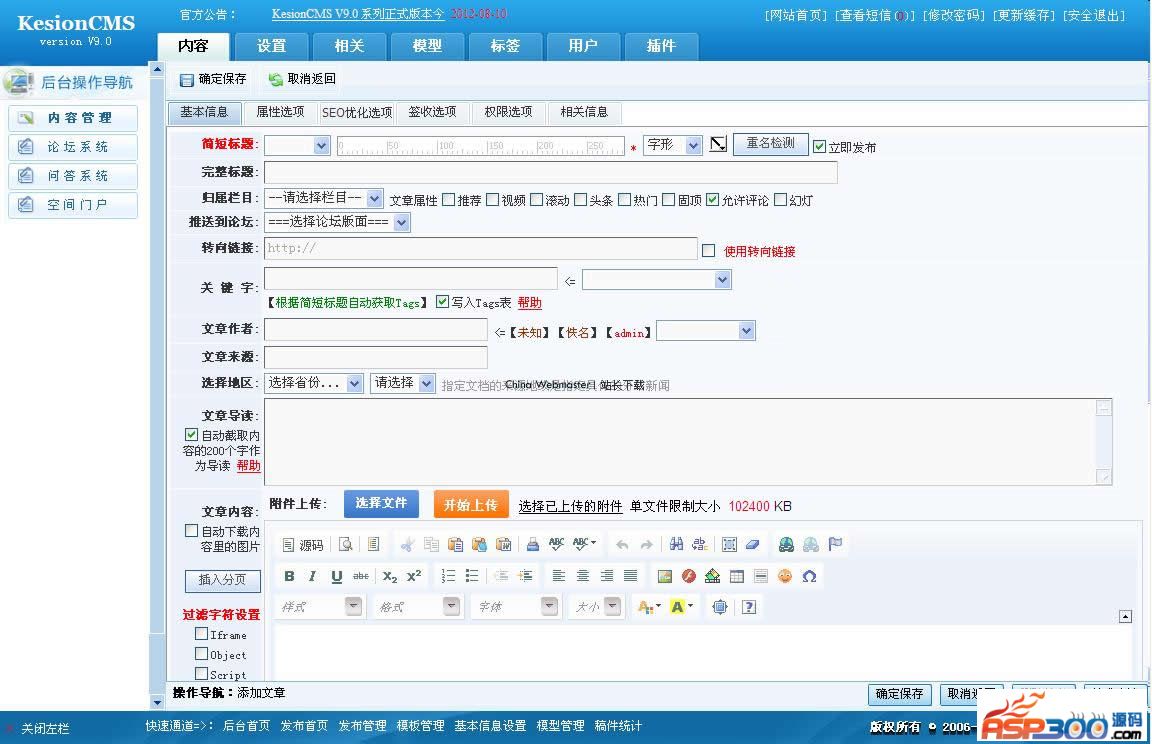Check the Iframe filter checkbox
This screenshot has height=744, width=1152.
201,633
